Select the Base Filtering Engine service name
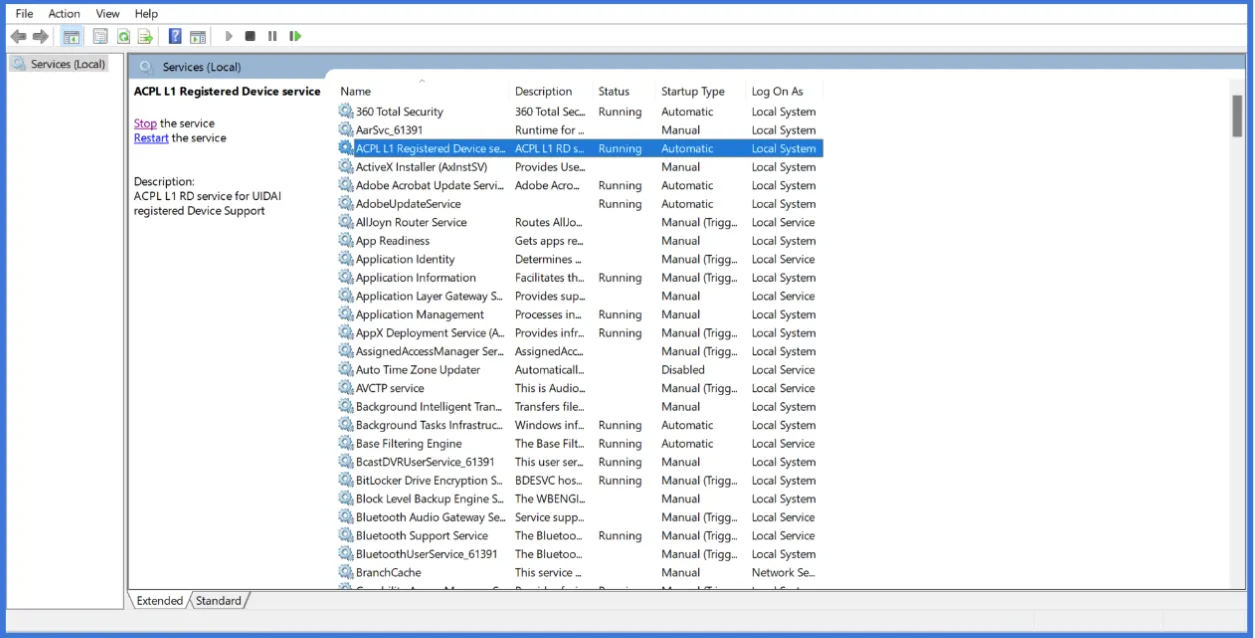1255x638 pixels. pyautogui.click(x=409, y=444)
